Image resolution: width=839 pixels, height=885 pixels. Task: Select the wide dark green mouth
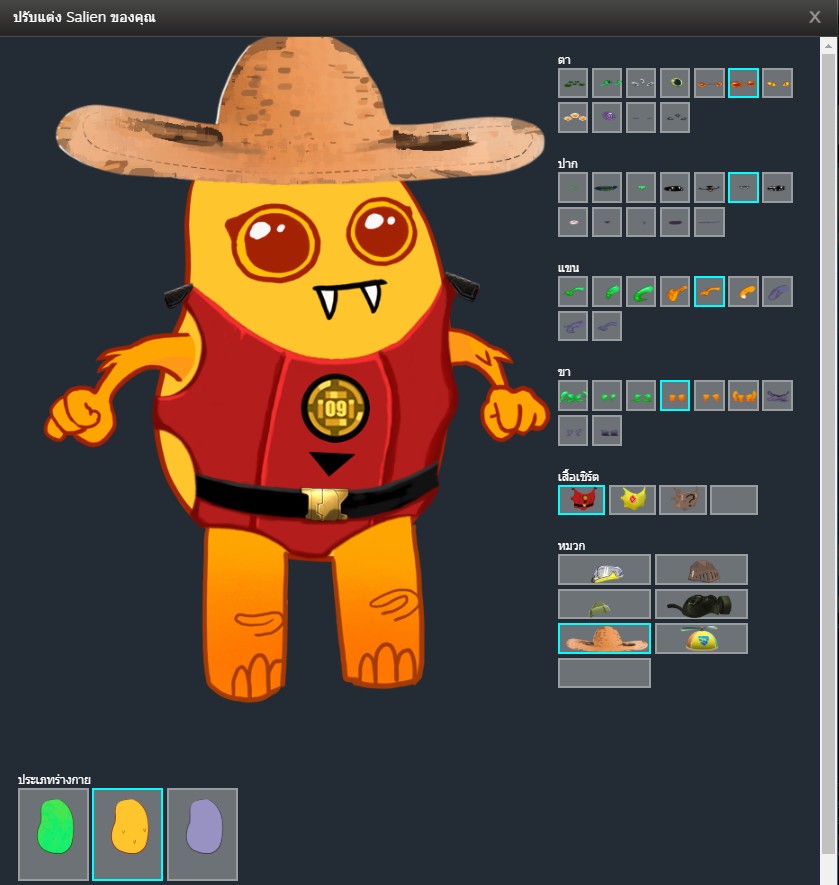tap(607, 188)
